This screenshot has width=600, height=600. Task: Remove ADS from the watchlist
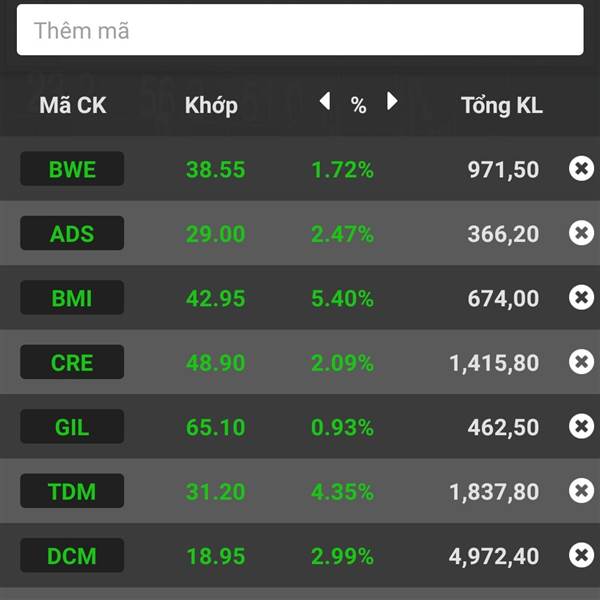coord(581,233)
